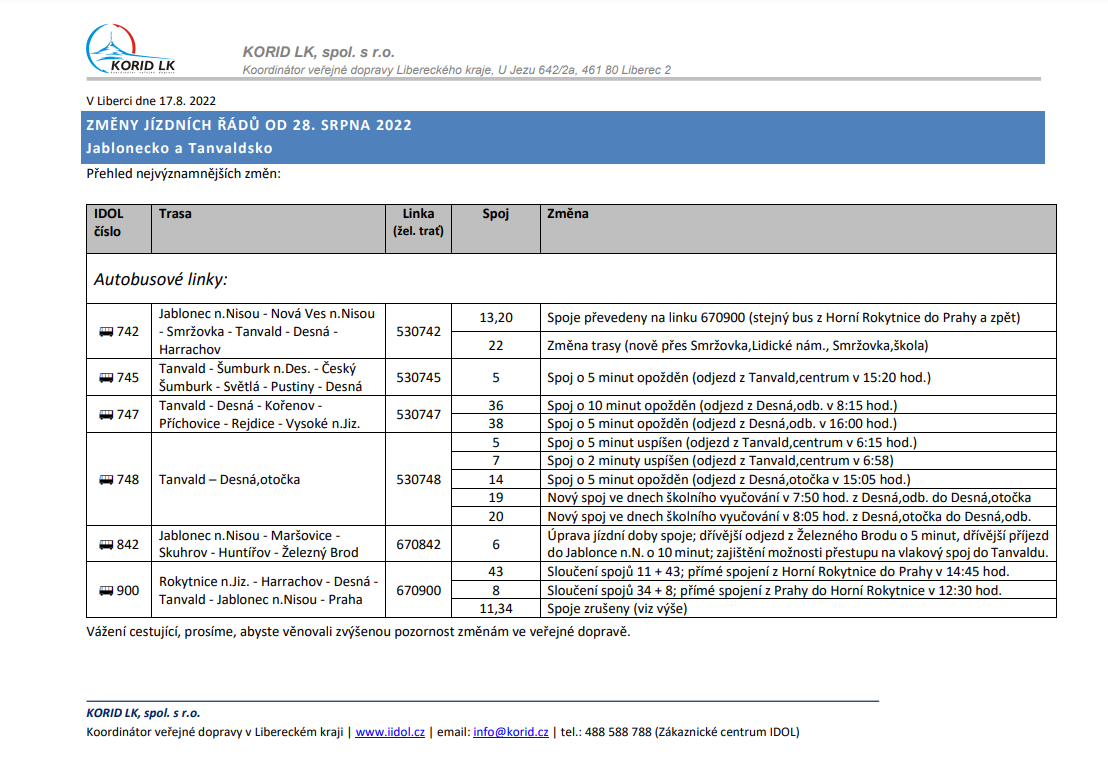Click the route 'Tanvald – Desná,otočka'
This screenshot has height=778, width=1108.
230,480
